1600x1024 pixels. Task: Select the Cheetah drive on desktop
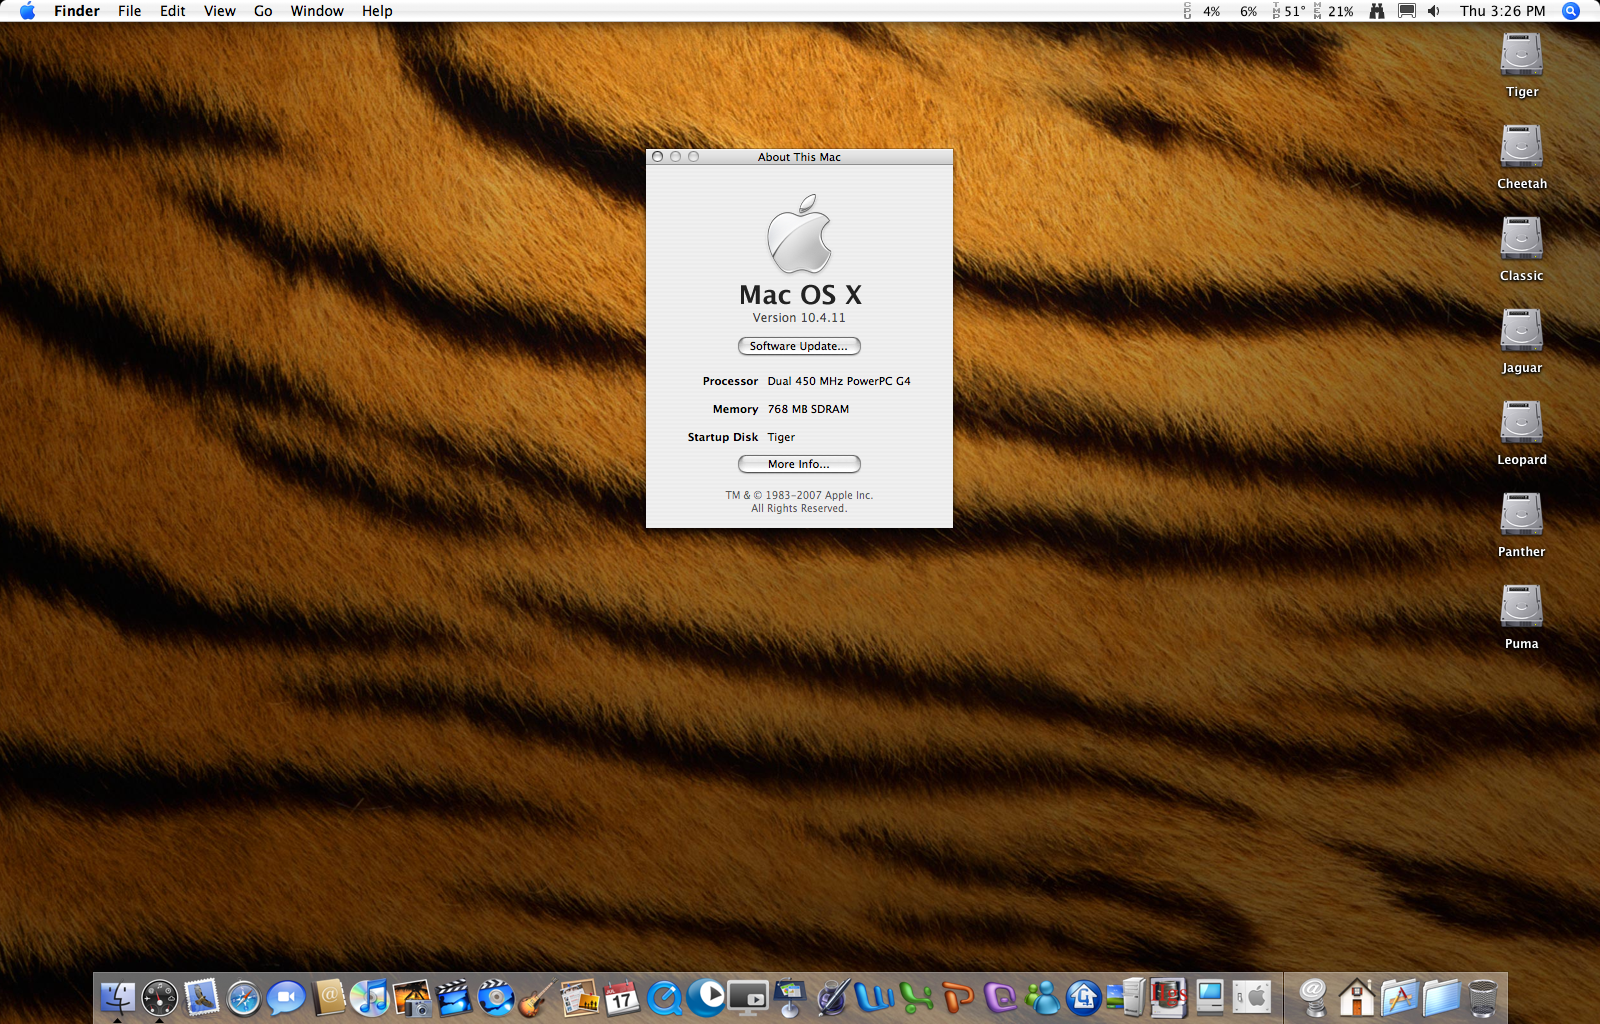[1522, 148]
